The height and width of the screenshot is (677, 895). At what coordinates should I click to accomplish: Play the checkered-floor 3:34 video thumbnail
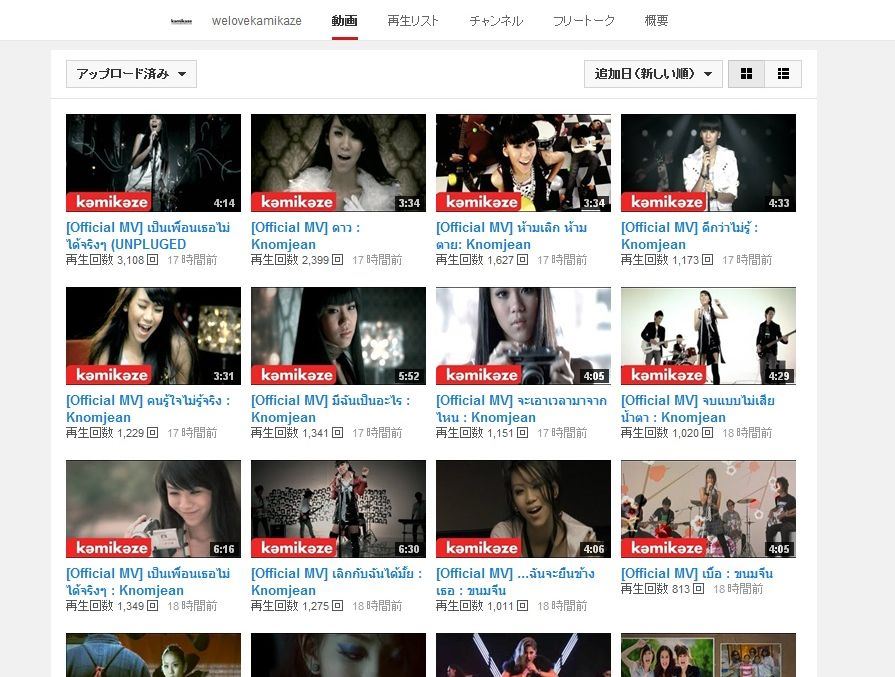[523, 163]
